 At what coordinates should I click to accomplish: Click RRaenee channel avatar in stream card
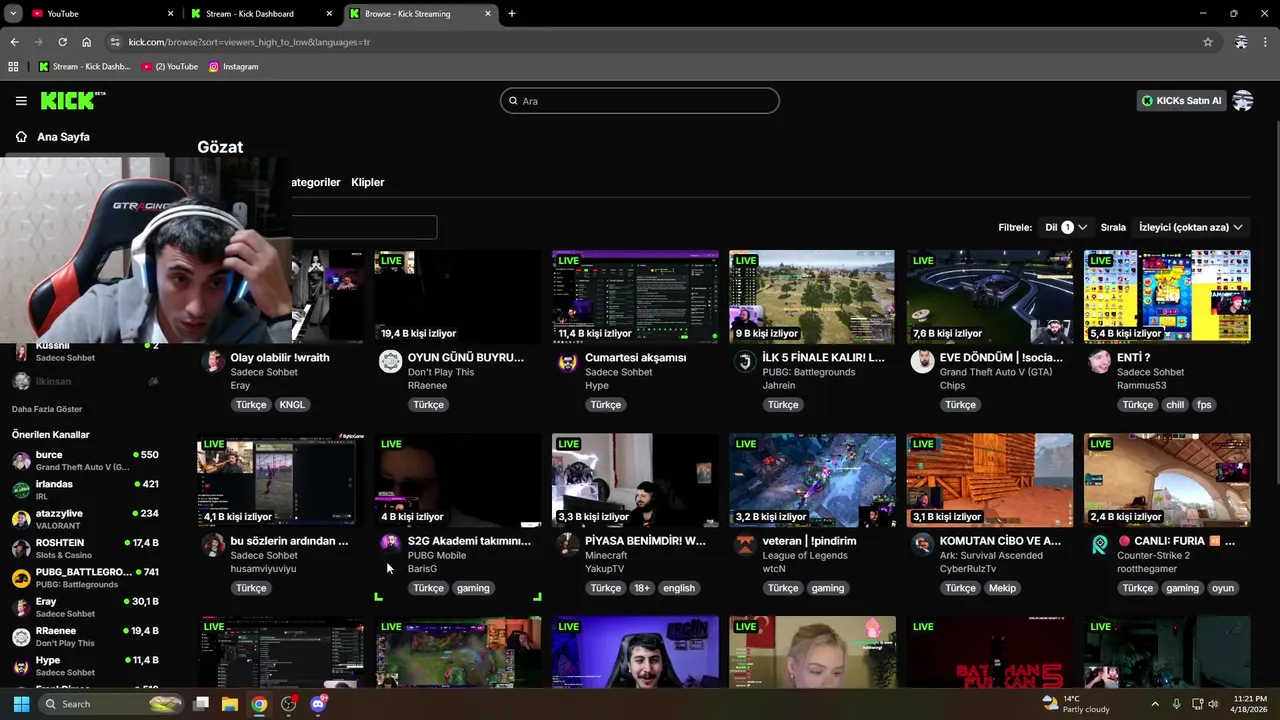[390, 362]
